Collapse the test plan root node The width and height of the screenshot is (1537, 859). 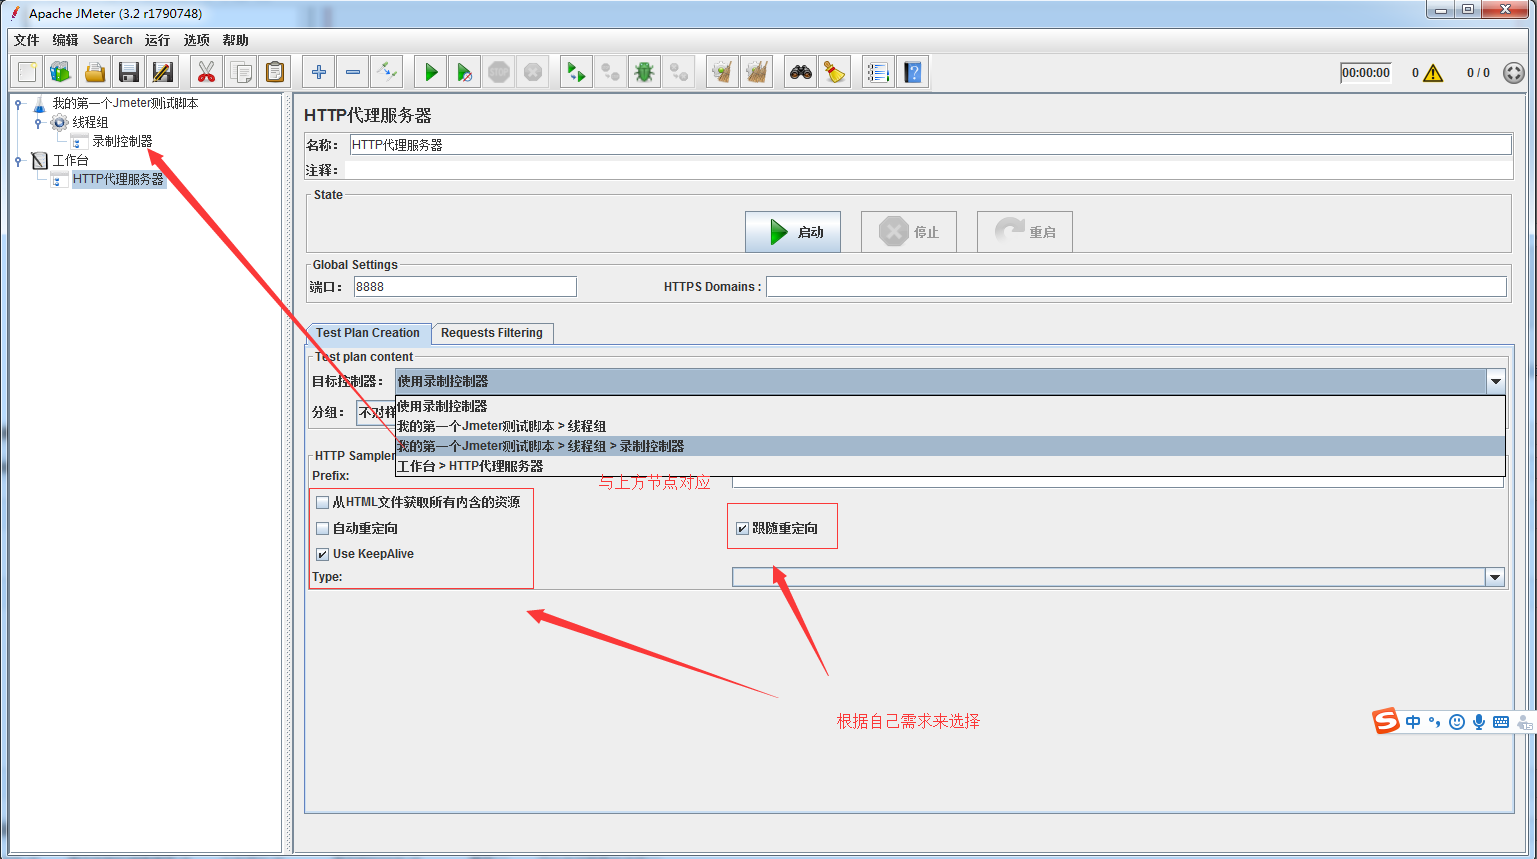click(x=18, y=103)
